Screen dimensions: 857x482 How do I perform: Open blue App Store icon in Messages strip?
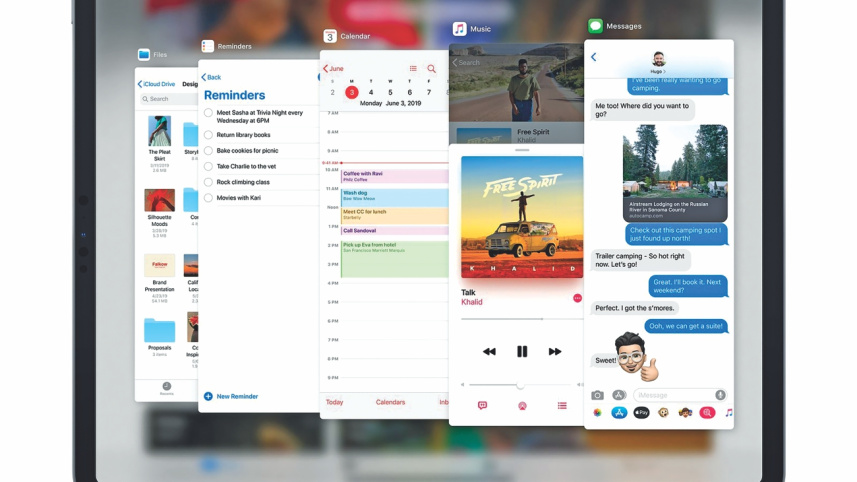[x=619, y=413]
